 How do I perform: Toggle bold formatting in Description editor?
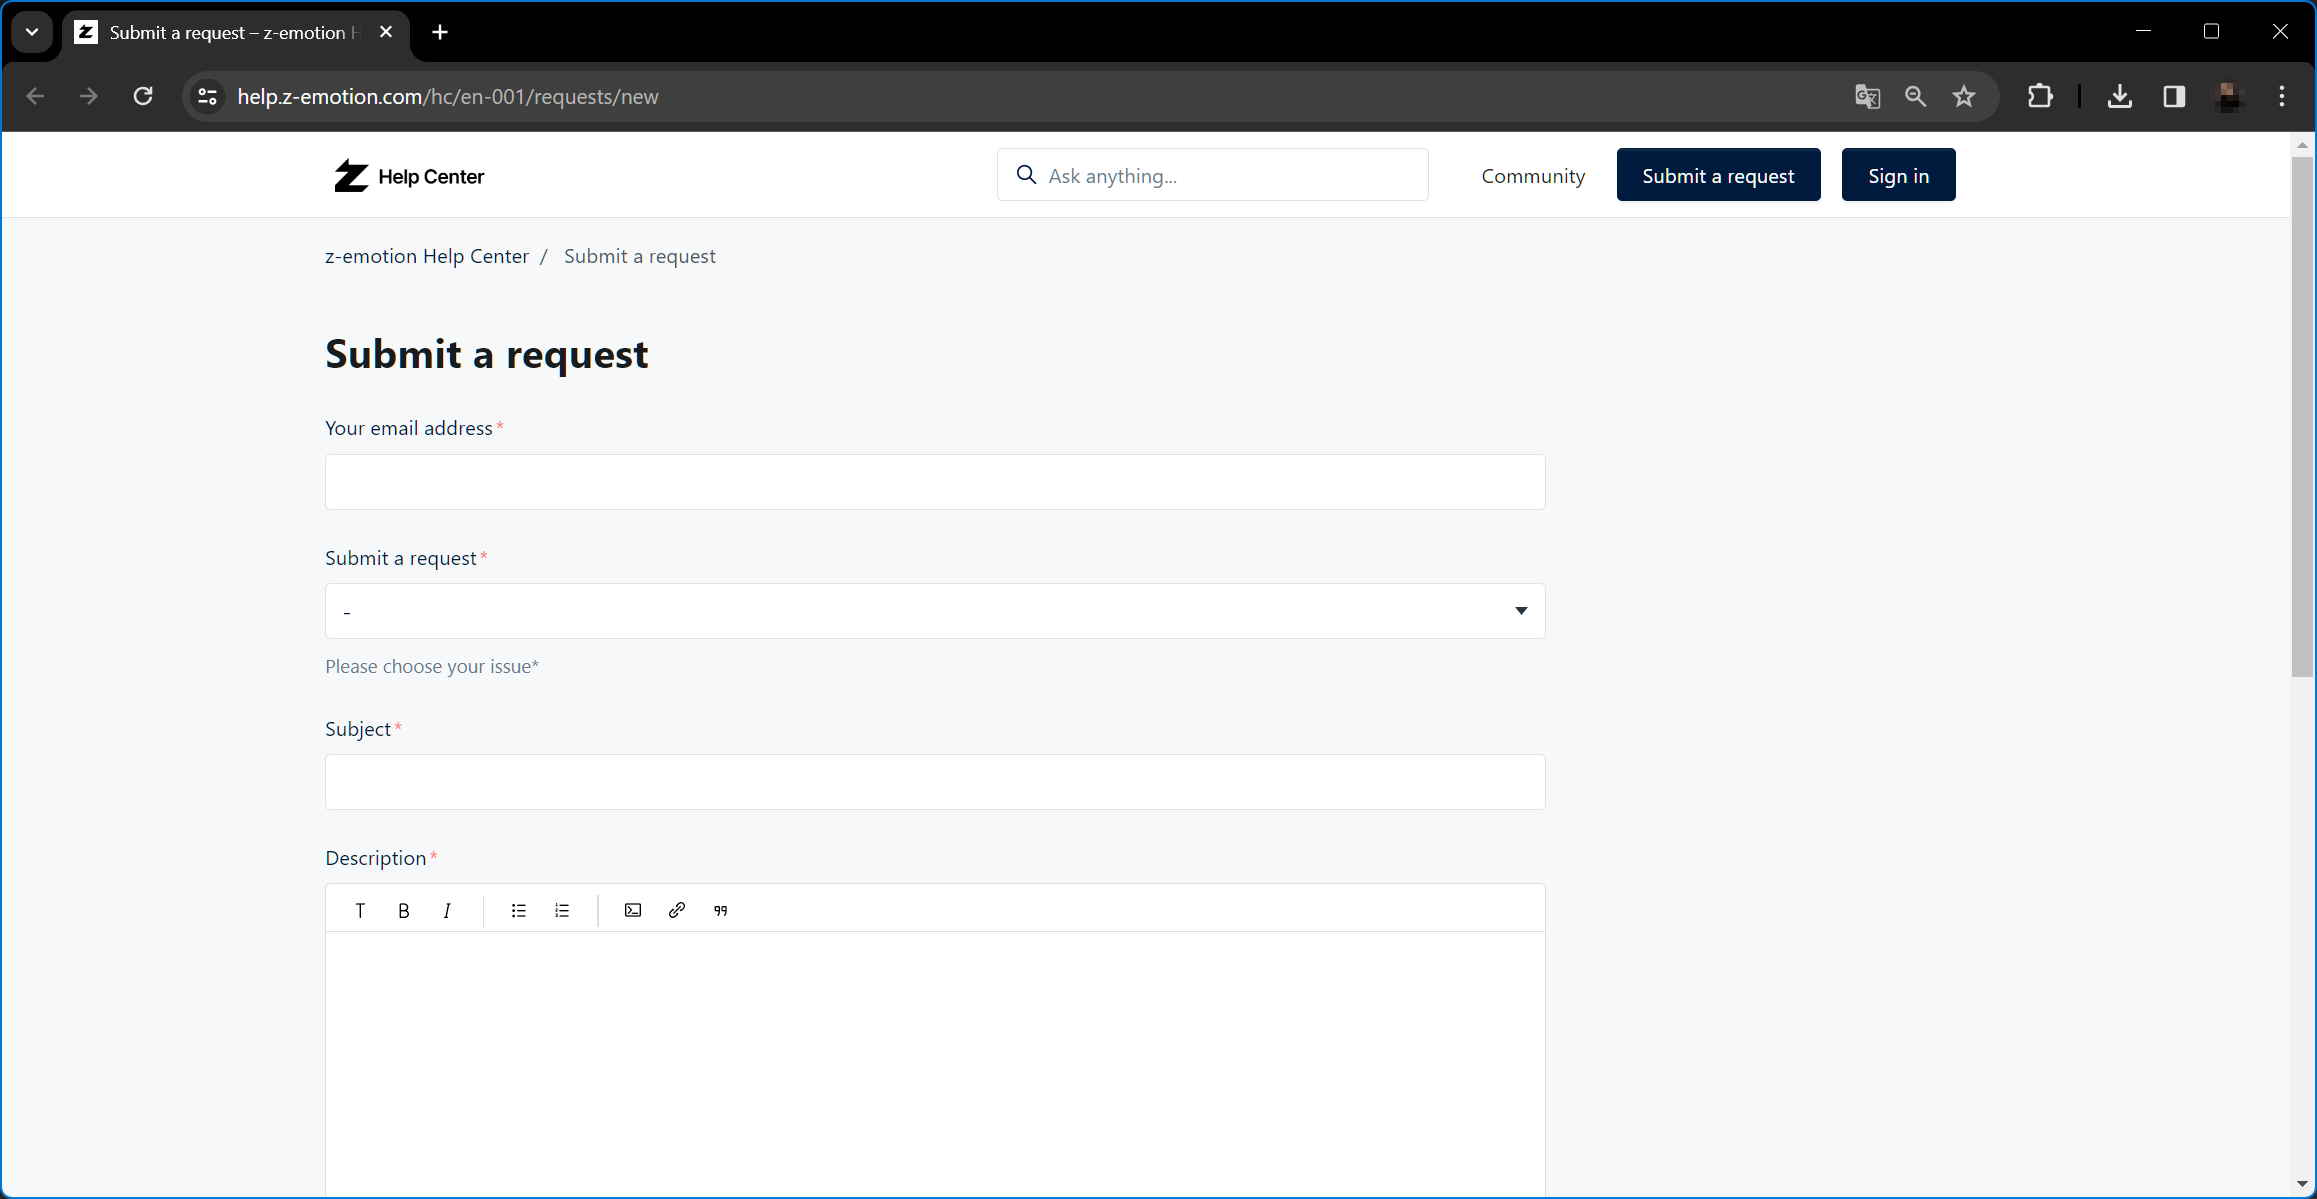coord(404,910)
